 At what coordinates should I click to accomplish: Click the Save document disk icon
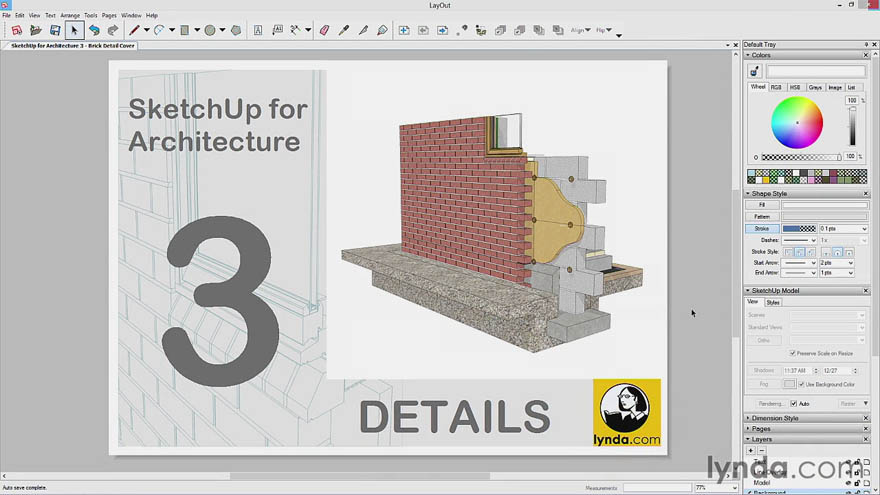click(x=54, y=30)
